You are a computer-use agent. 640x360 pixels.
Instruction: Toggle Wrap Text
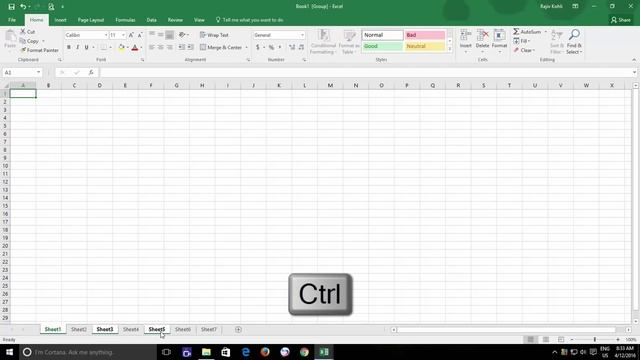pyautogui.click(x=214, y=35)
